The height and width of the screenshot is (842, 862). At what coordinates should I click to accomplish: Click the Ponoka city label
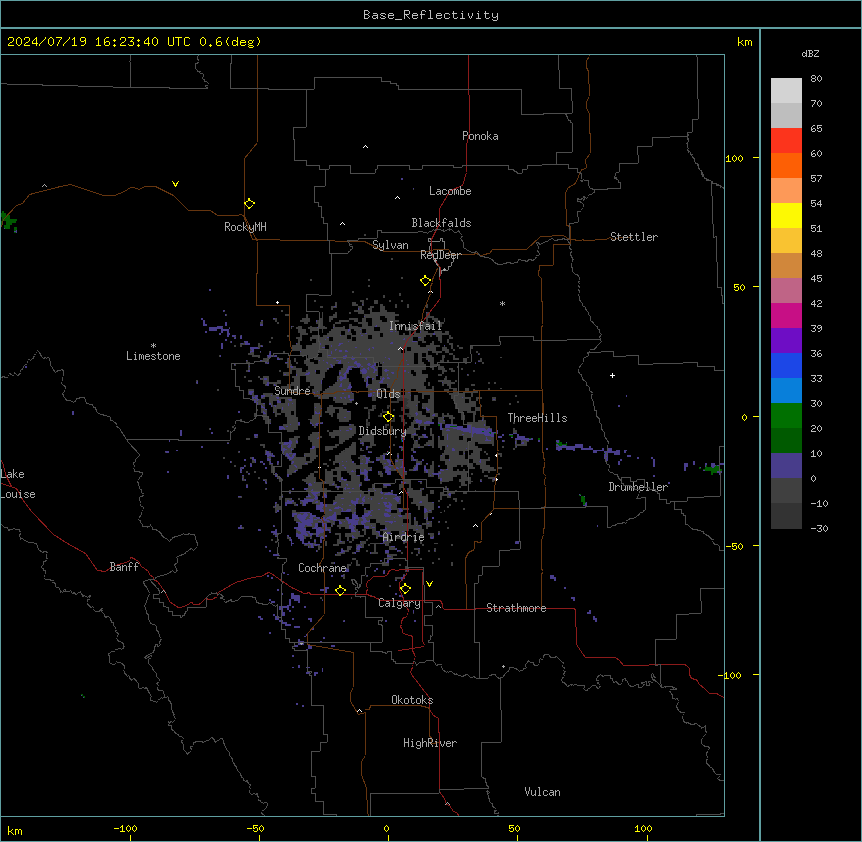[480, 136]
